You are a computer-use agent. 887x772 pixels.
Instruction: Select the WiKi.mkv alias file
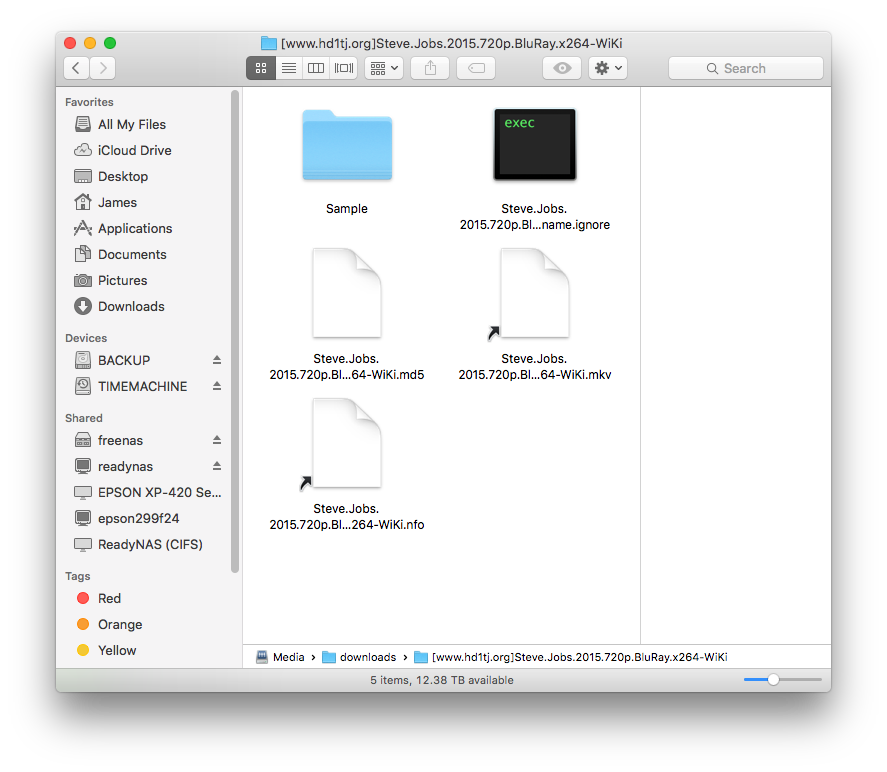[x=535, y=293]
